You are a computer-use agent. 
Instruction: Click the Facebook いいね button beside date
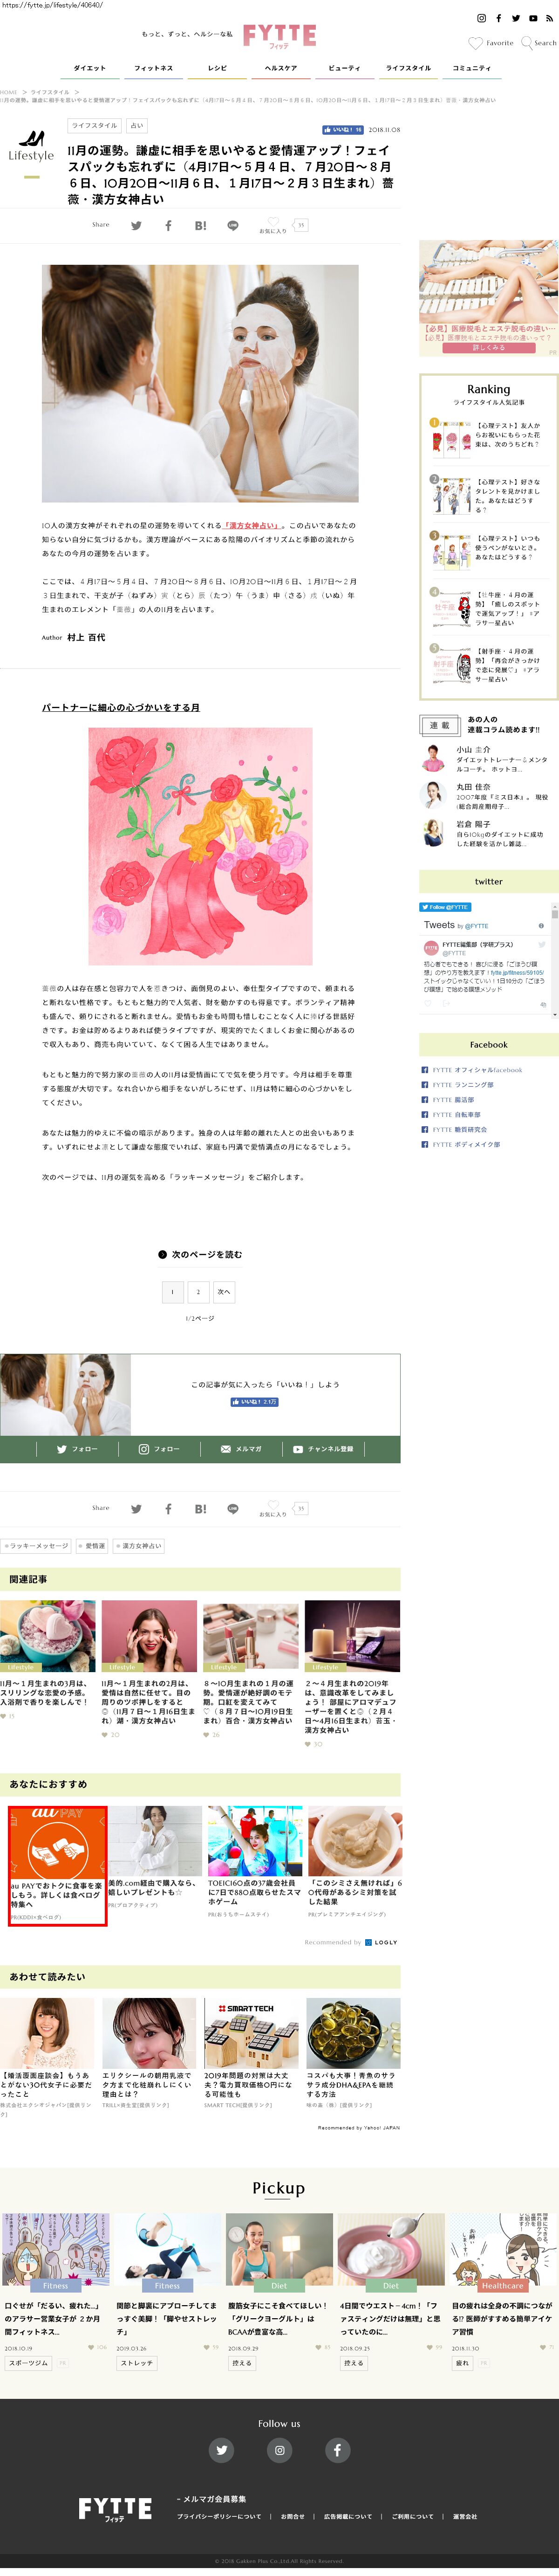[x=342, y=130]
